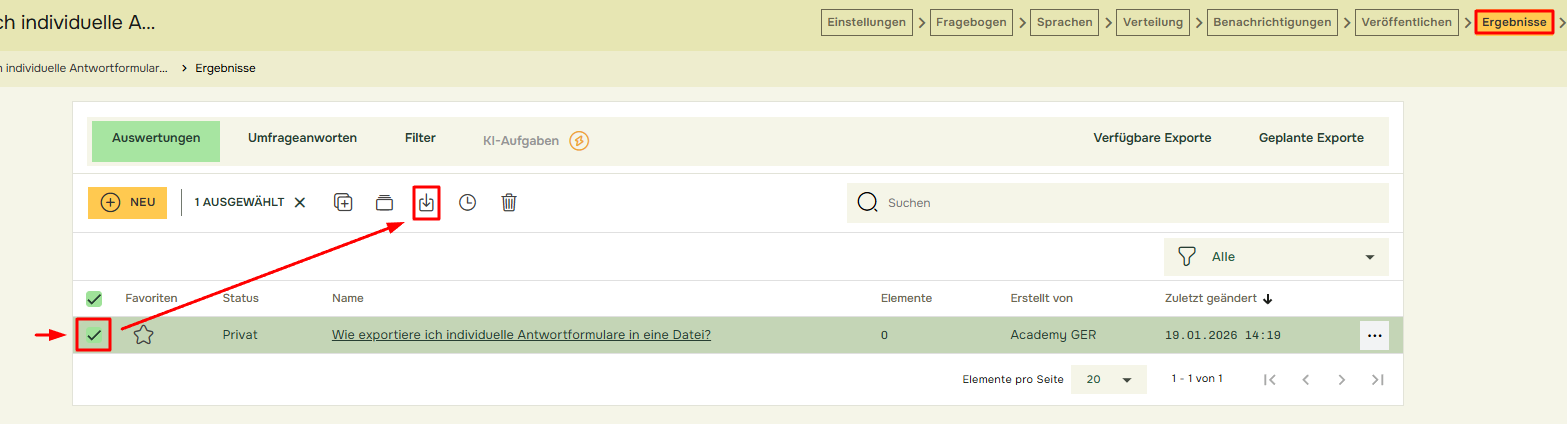Open the Alle filter dropdown
1567x424 pixels.
(1276, 257)
